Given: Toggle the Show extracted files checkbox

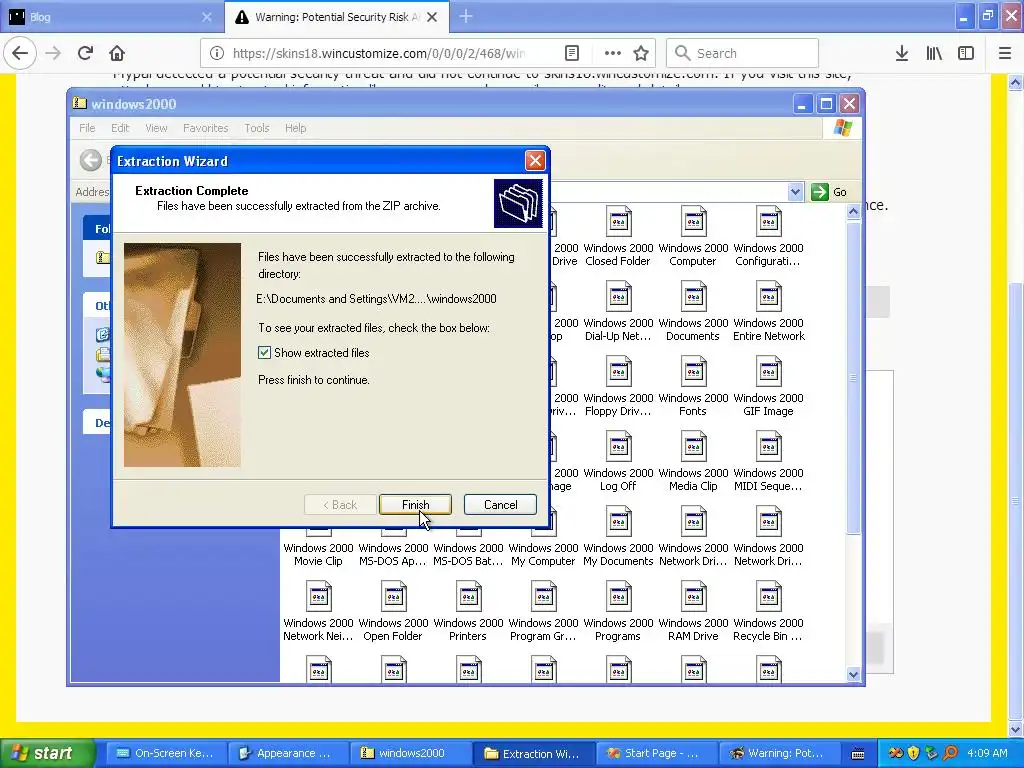Looking at the screenshot, I should (x=264, y=353).
